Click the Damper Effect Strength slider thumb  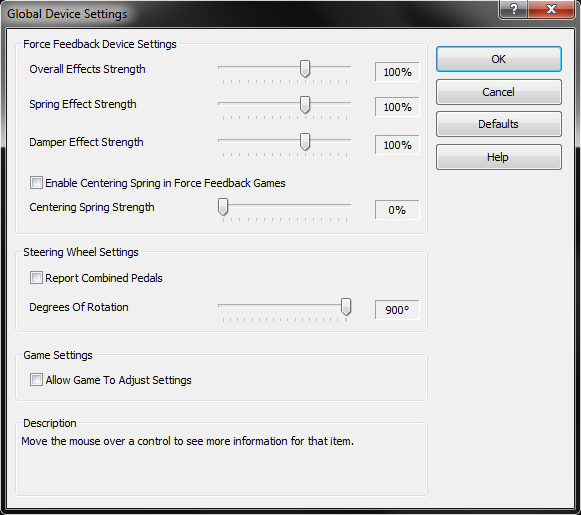tap(305, 142)
